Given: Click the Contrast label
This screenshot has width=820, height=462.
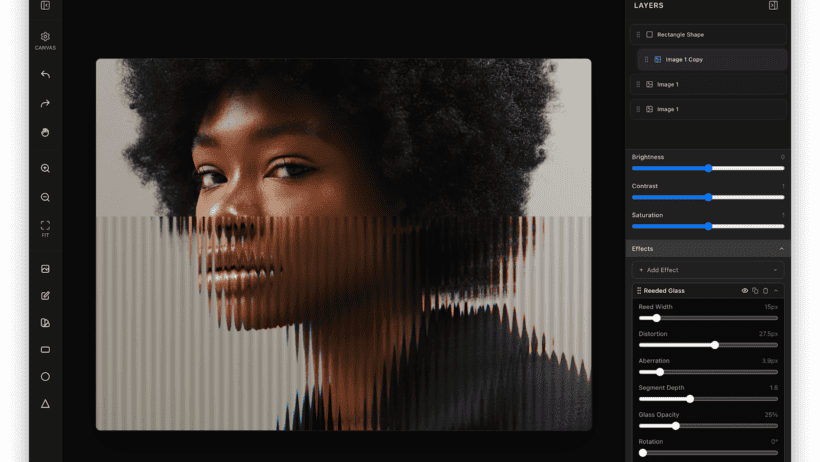Looking at the screenshot, I should pos(645,186).
